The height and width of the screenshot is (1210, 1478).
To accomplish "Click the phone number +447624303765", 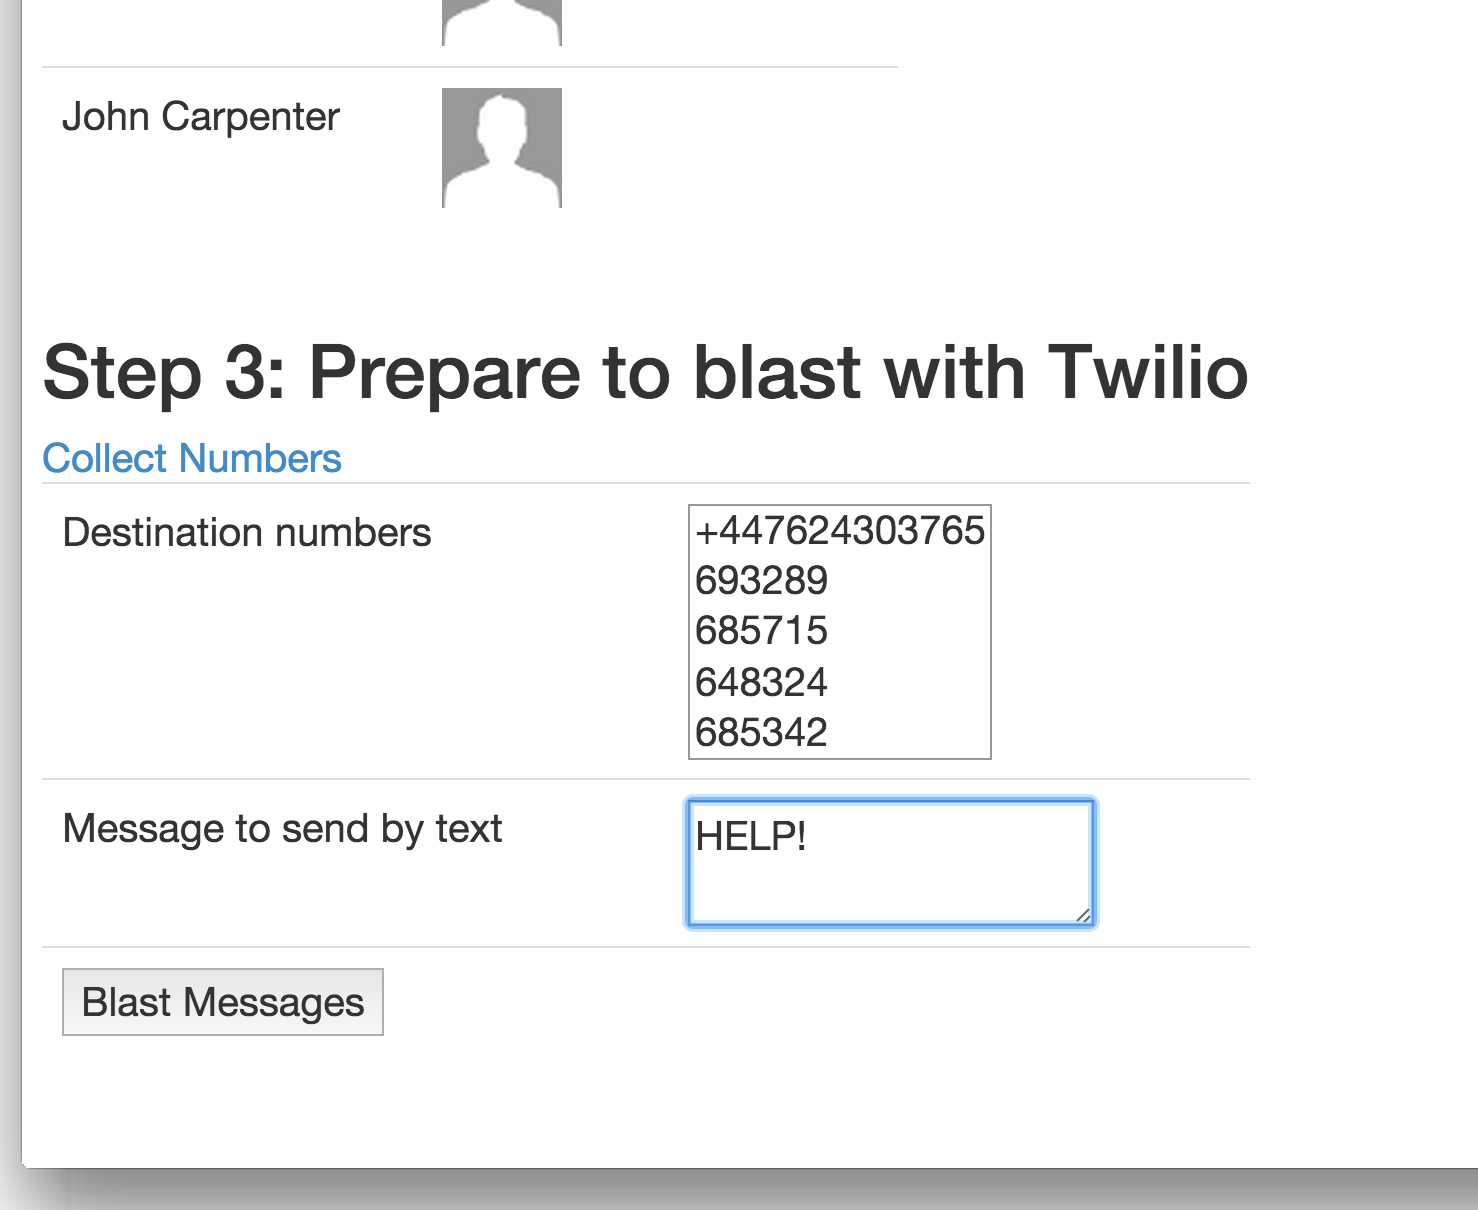I will 840,531.
